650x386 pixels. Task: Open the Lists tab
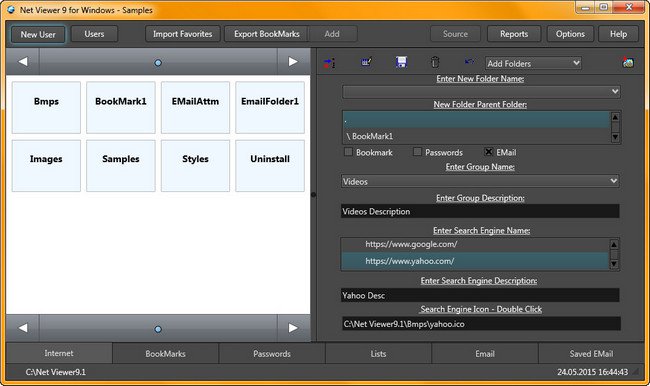(378, 353)
